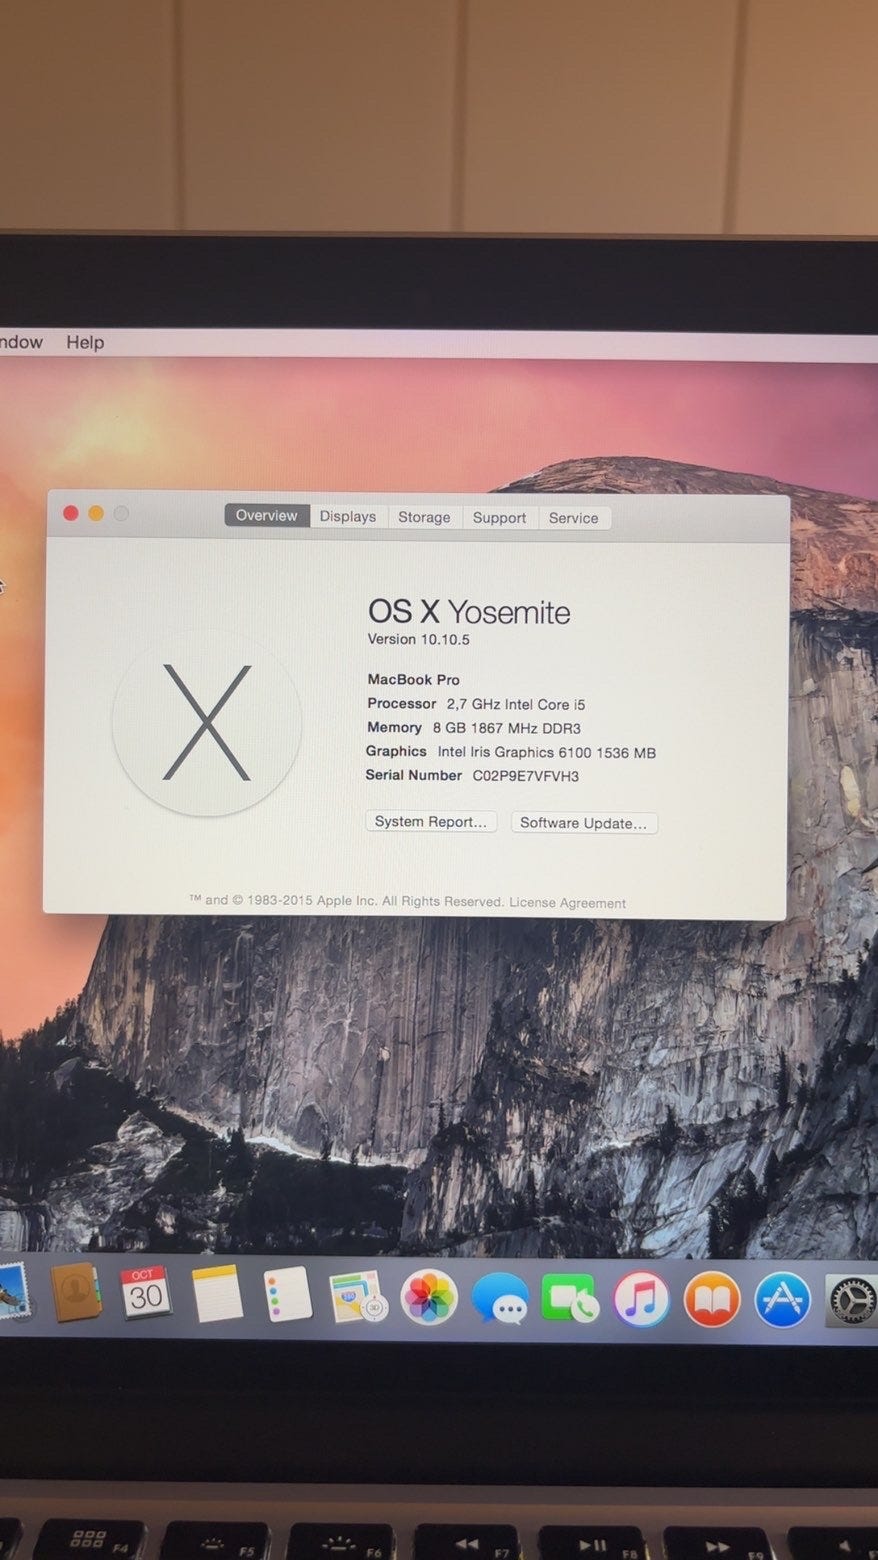The image size is (878, 1560).
Task: Click the Version 10.10.5 text
Action: coord(418,640)
